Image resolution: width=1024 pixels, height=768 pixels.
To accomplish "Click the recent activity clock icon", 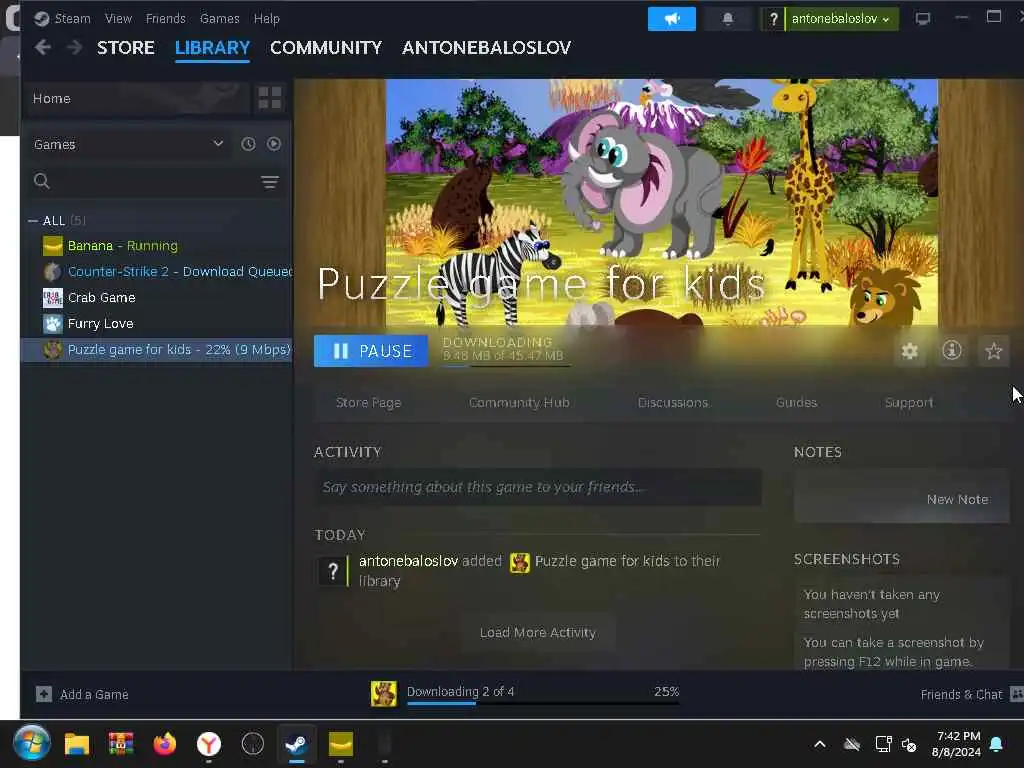I will pyautogui.click(x=248, y=144).
